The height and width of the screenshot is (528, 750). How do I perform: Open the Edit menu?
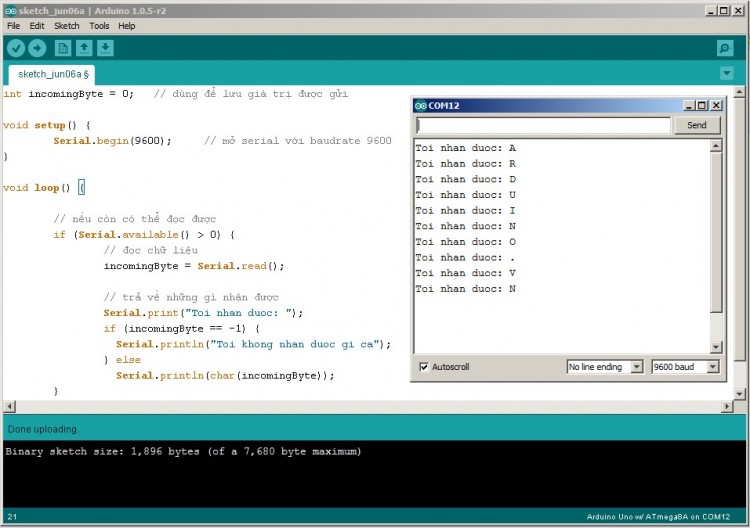[37, 26]
